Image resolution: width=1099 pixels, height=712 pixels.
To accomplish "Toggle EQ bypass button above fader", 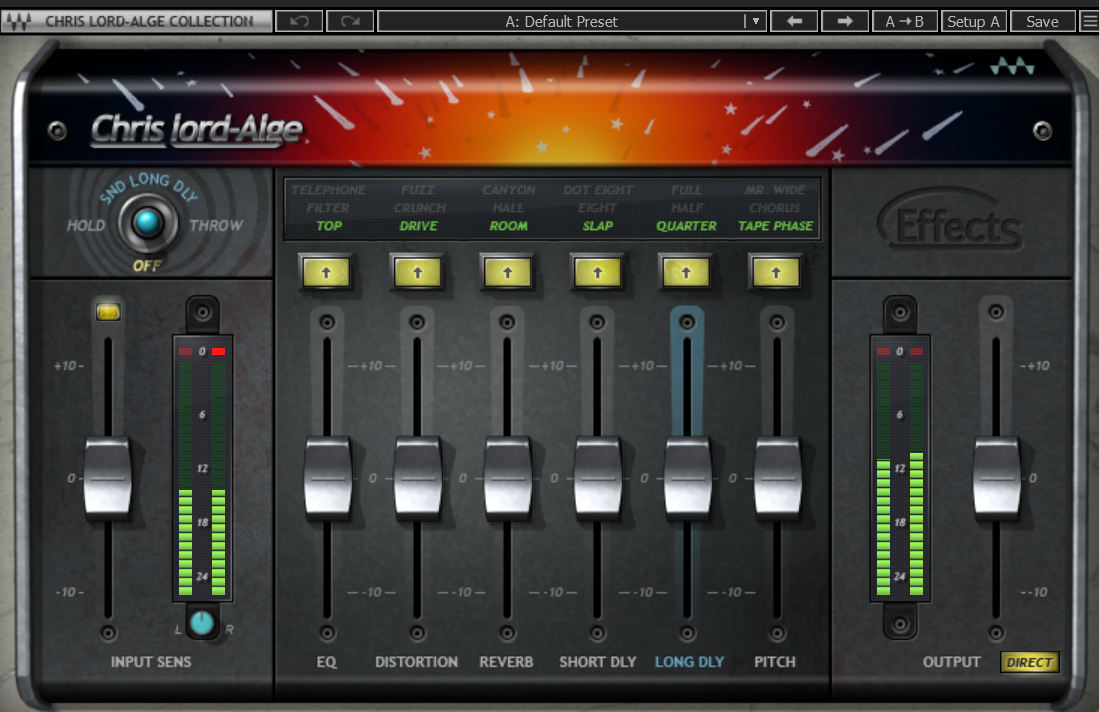I will [327, 322].
